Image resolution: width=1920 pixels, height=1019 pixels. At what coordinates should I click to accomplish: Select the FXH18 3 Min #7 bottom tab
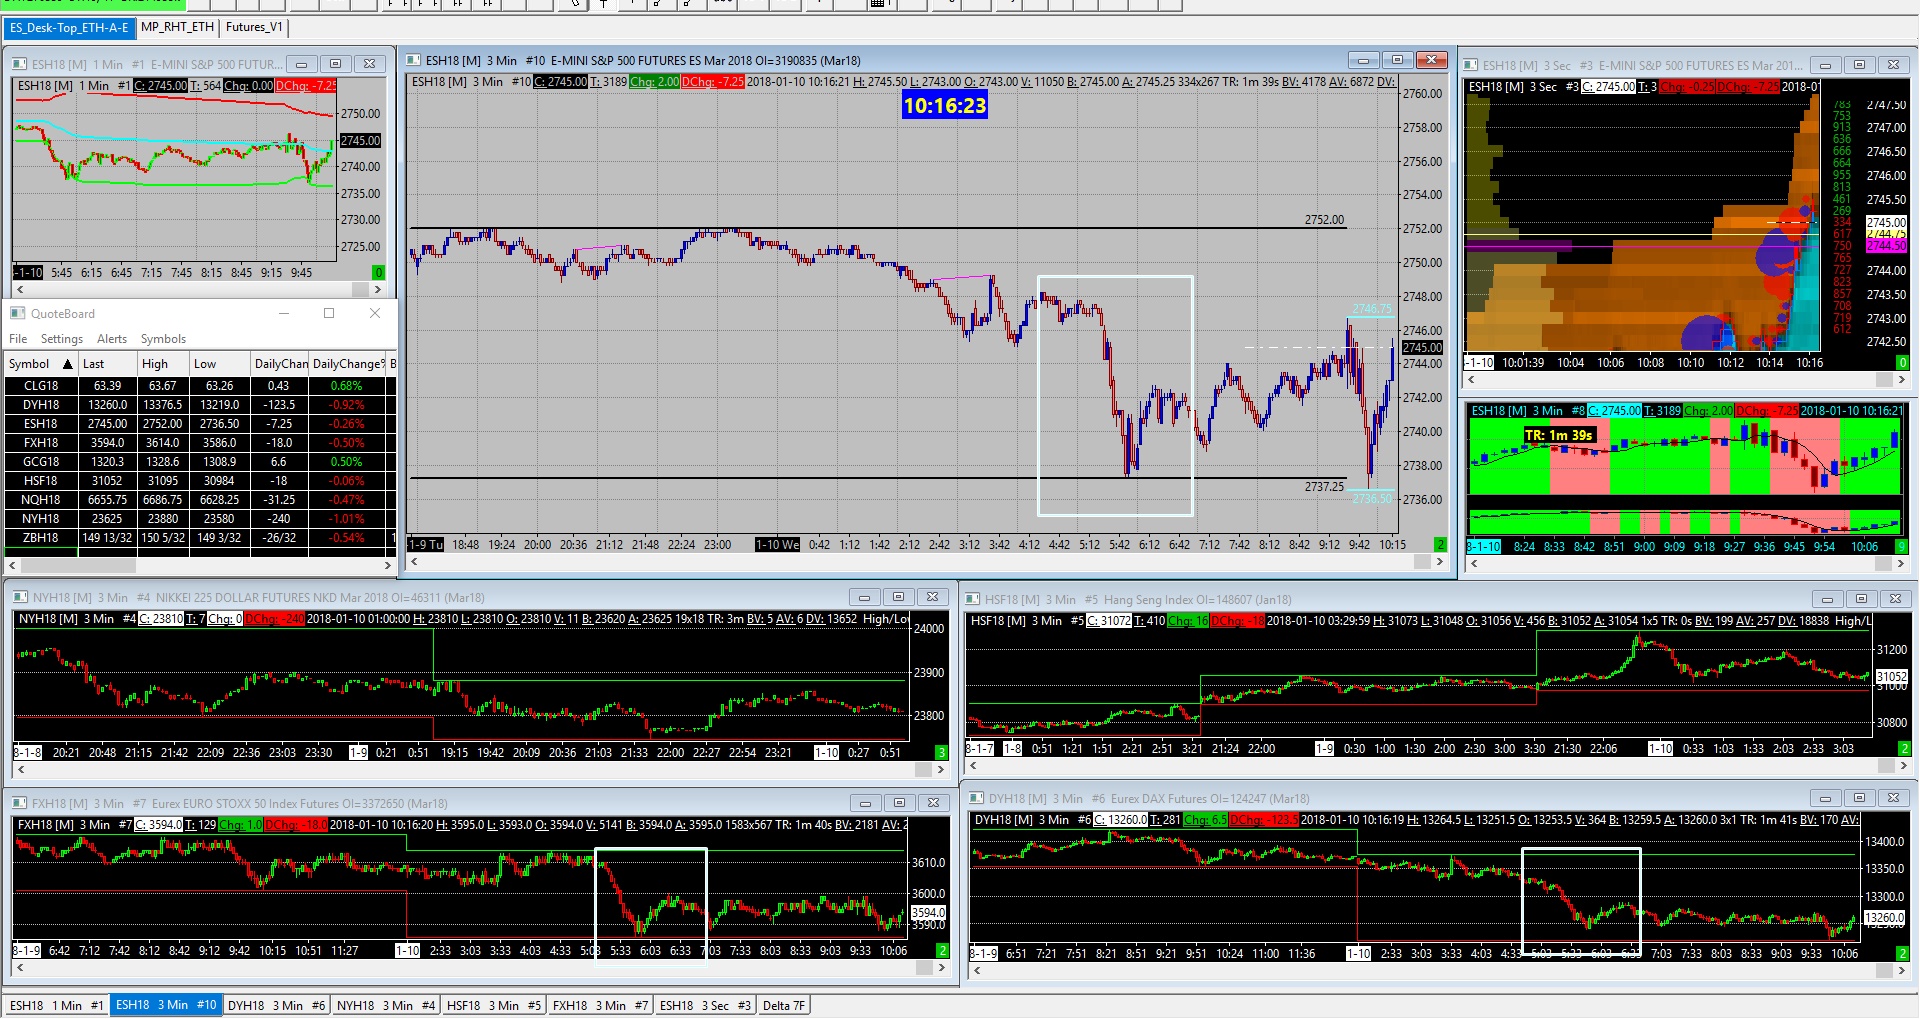tap(601, 1005)
